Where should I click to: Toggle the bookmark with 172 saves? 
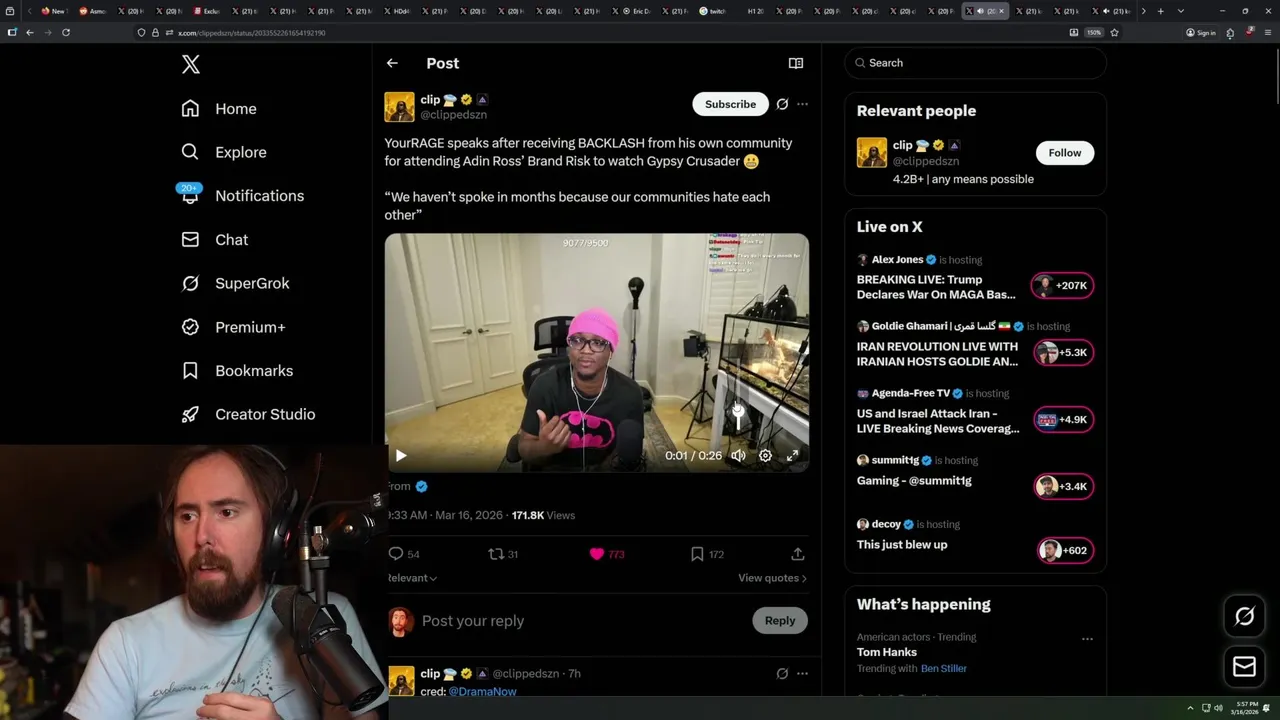tap(697, 554)
